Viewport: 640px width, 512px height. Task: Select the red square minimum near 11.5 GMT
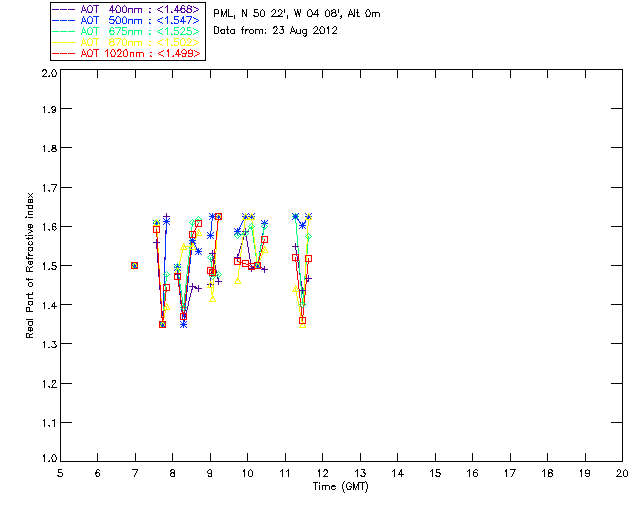(x=302, y=321)
